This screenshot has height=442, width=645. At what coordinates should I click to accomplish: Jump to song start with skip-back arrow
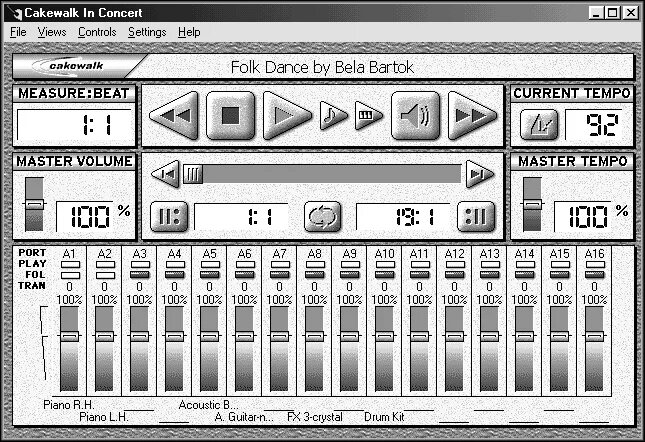[x=165, y=174]
